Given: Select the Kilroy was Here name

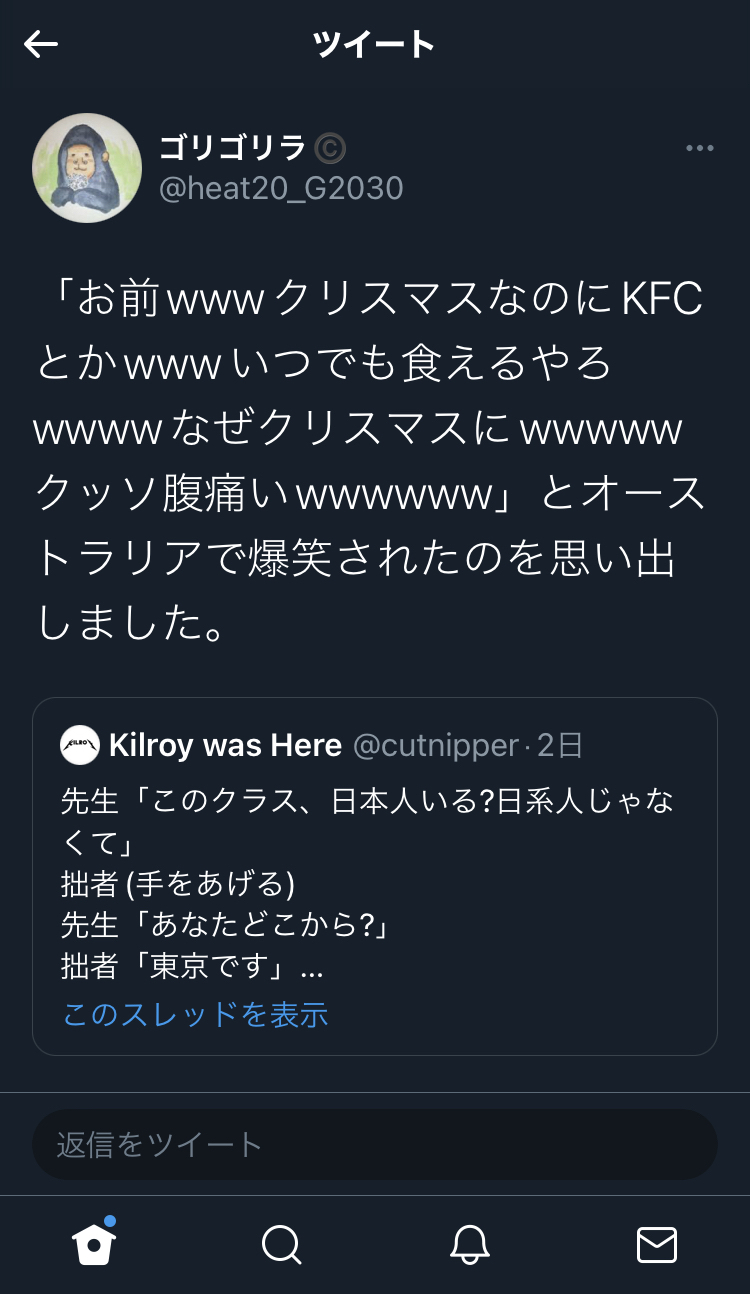Looking at the screenshot, I should (225, 745).
